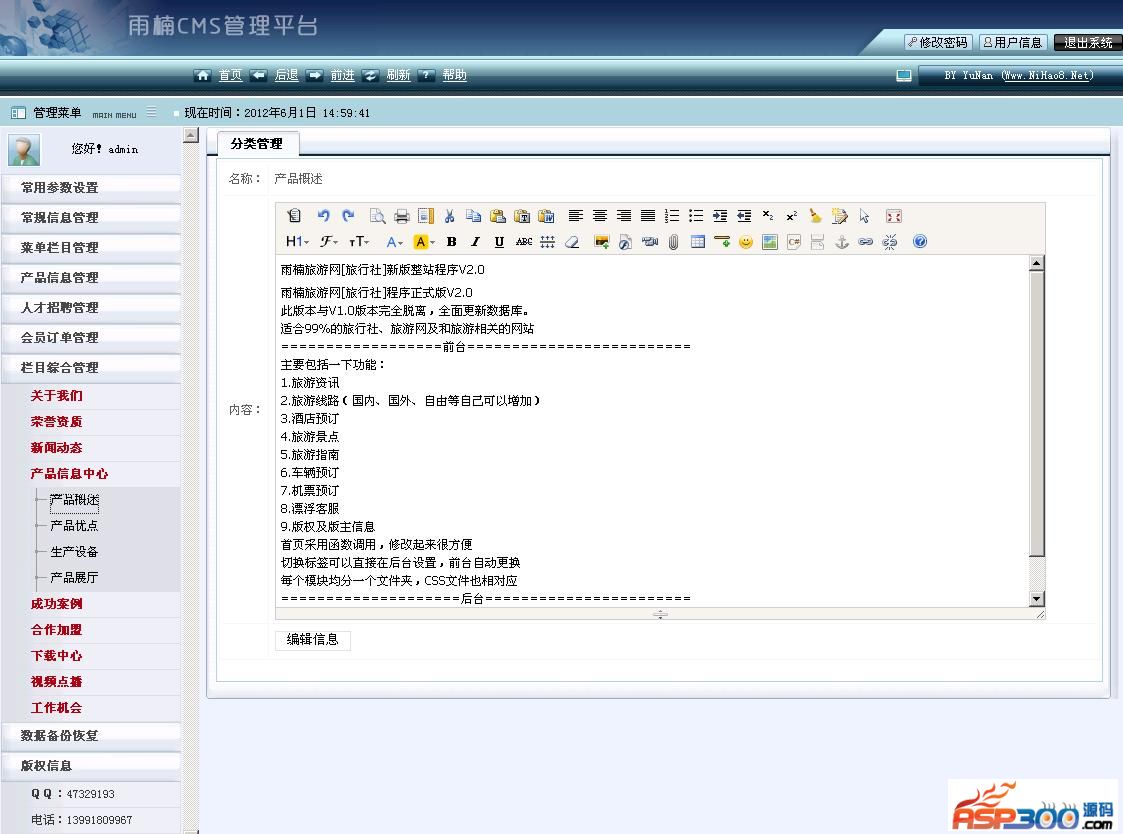Click the subscript icon
The image size is (1123, 834).
pos(768,216)
